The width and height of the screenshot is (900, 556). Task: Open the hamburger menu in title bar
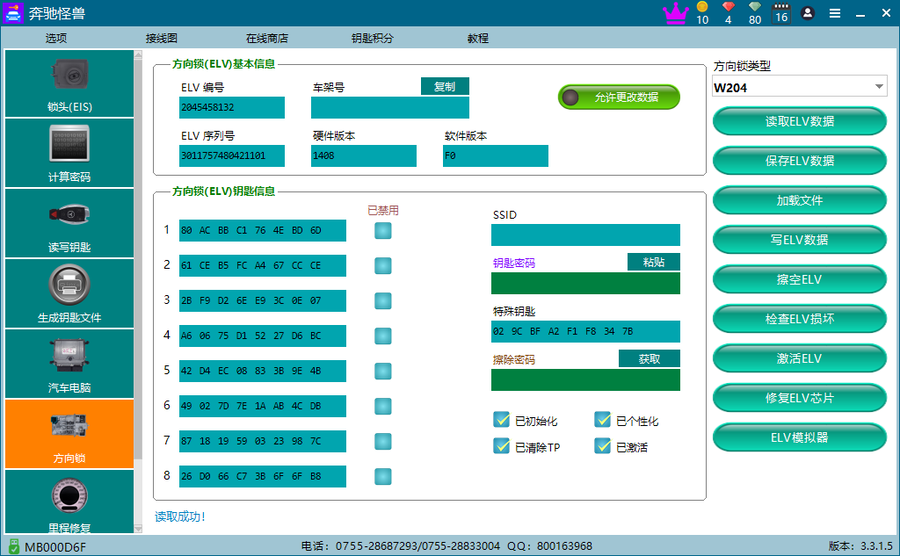(834, 13)
